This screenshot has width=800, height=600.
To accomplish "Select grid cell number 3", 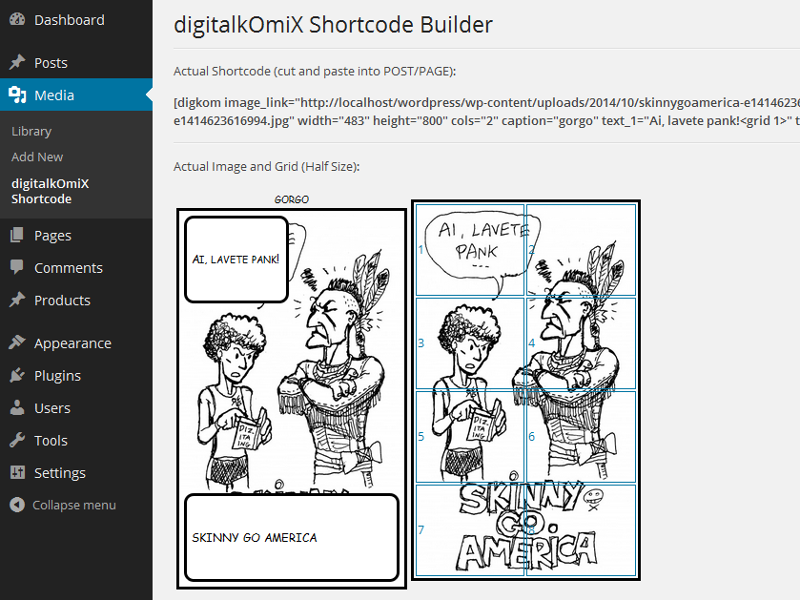I will 470,343.
